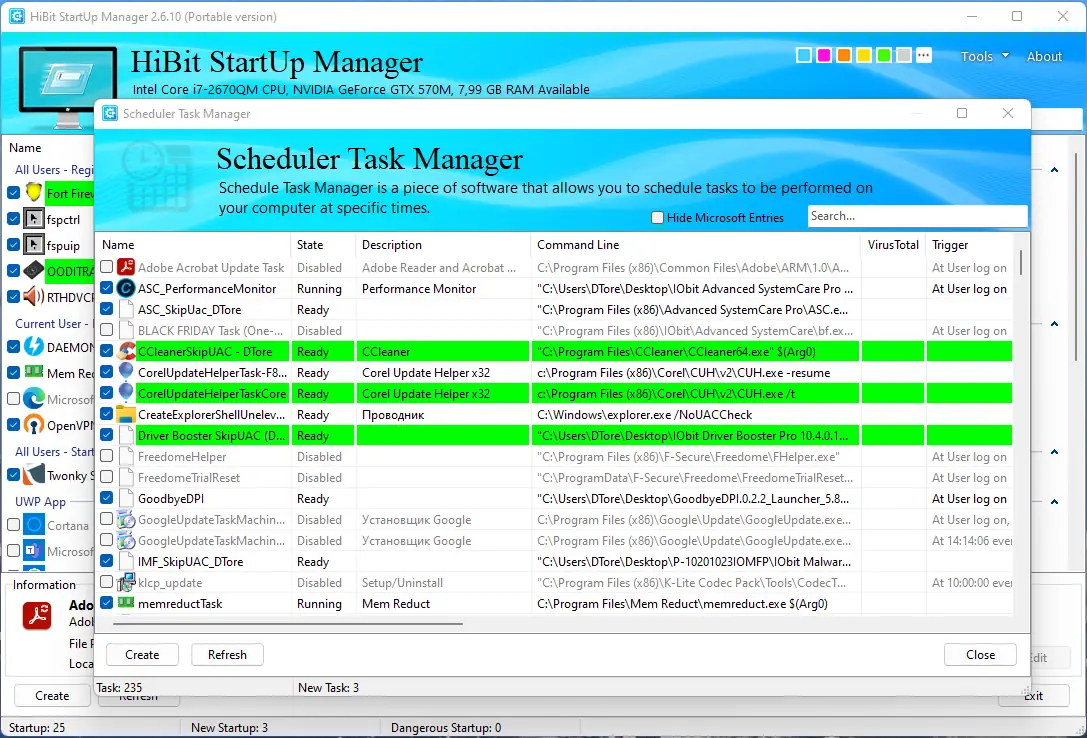Enable Hide Microsoft Entries checkbox
Viewport: 1087px width, 738px height.
(657, 218)
